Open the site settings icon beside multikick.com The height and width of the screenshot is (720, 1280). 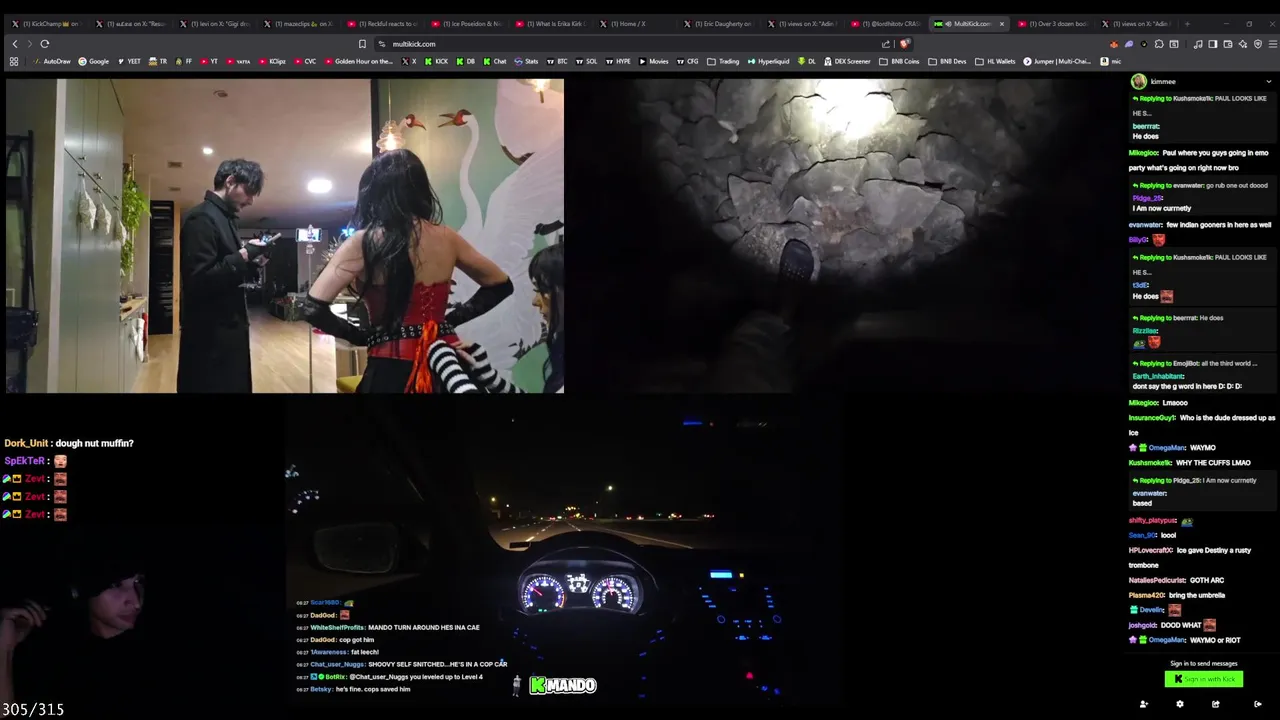(x=381, y=44)
